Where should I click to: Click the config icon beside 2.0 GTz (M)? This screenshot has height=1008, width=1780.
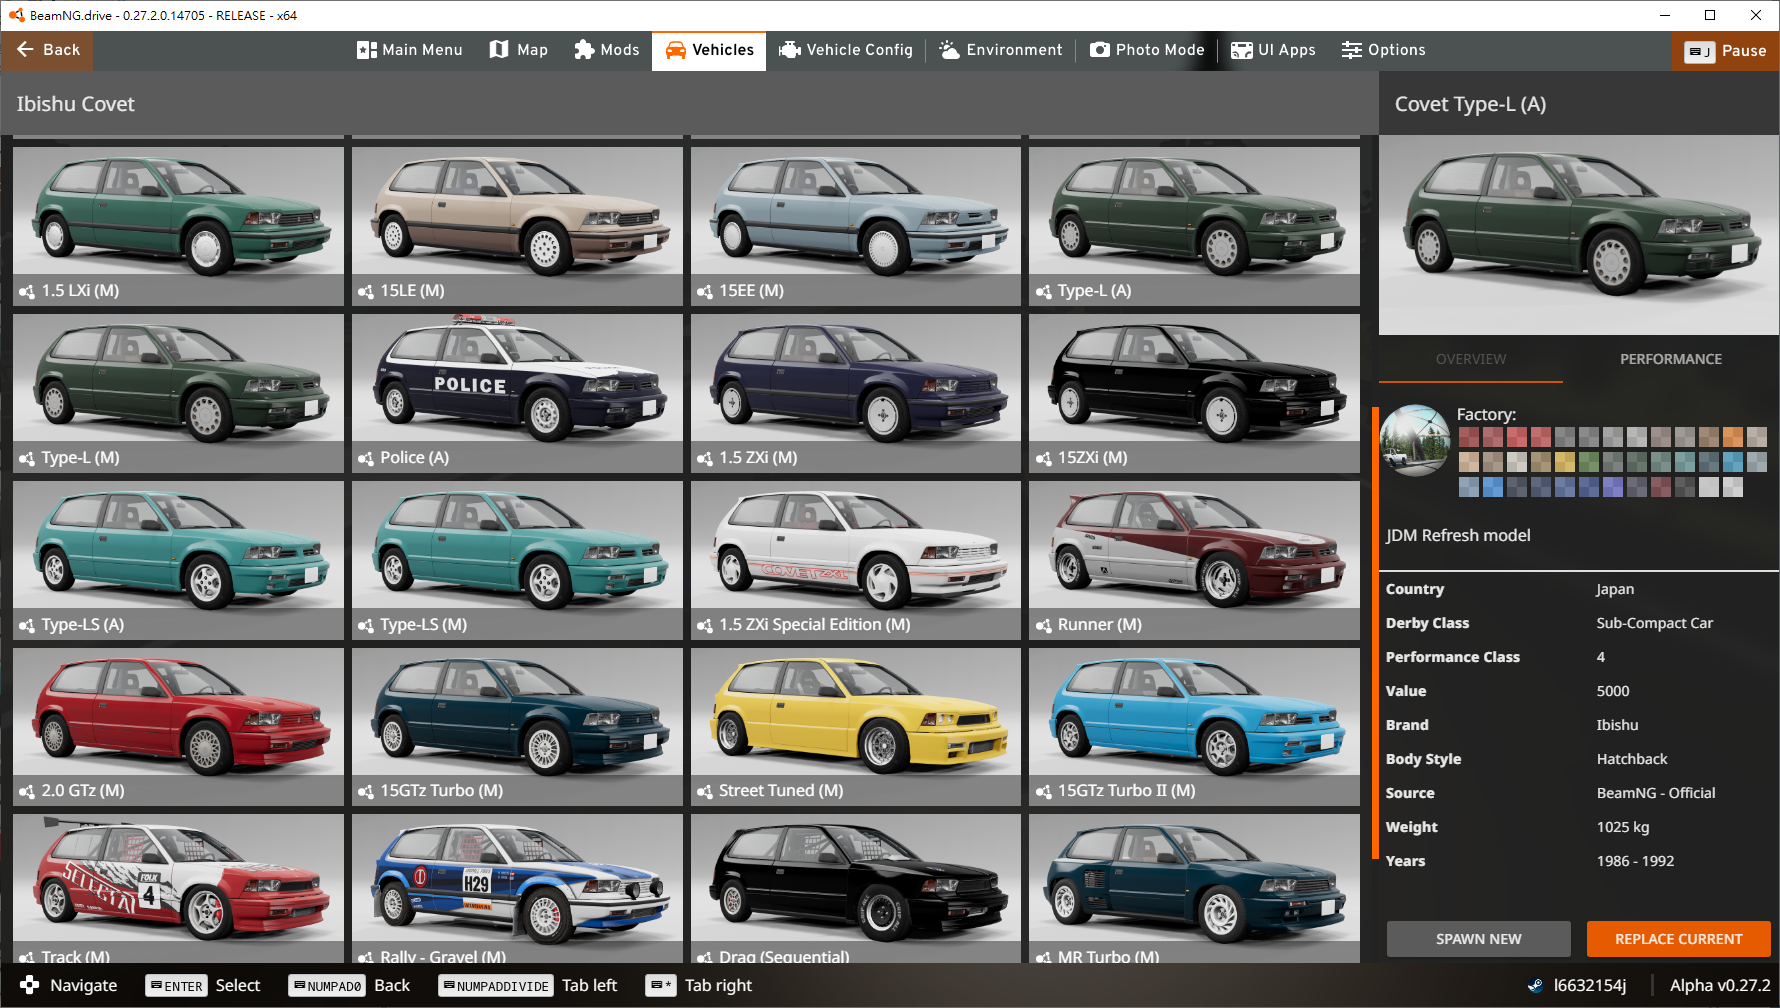click(27, 792)
